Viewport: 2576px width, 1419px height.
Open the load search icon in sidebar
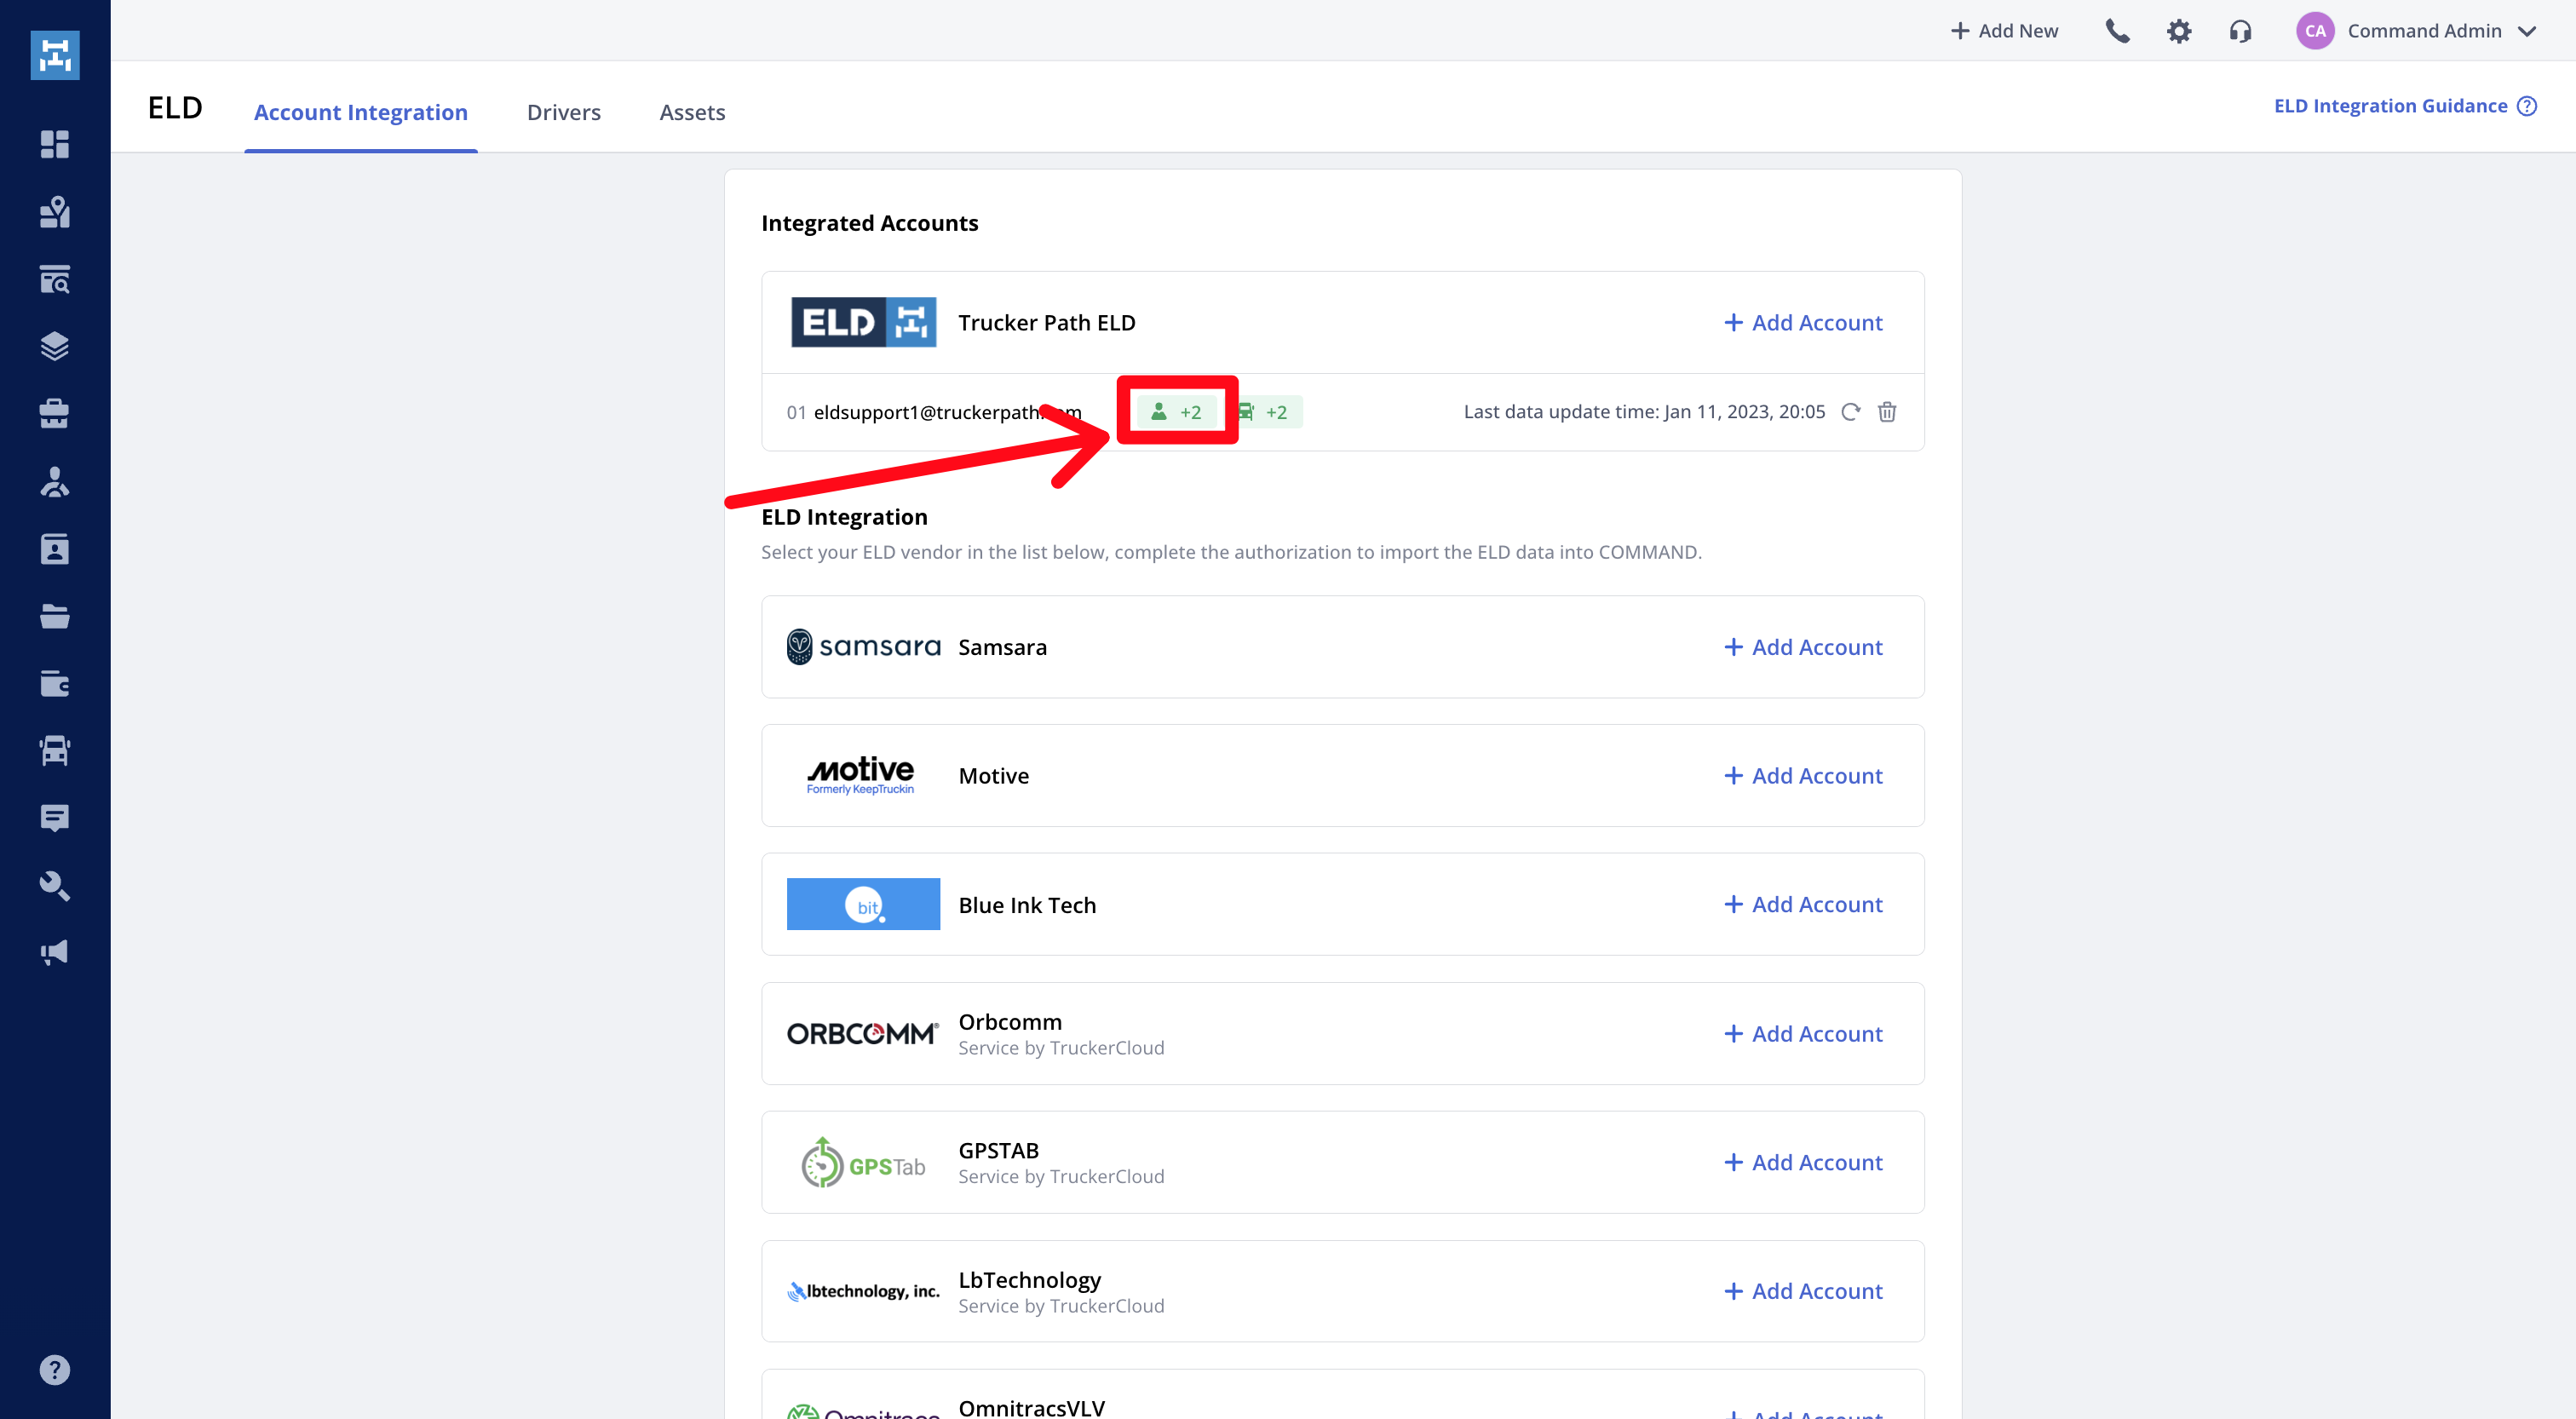click(55, 279)
